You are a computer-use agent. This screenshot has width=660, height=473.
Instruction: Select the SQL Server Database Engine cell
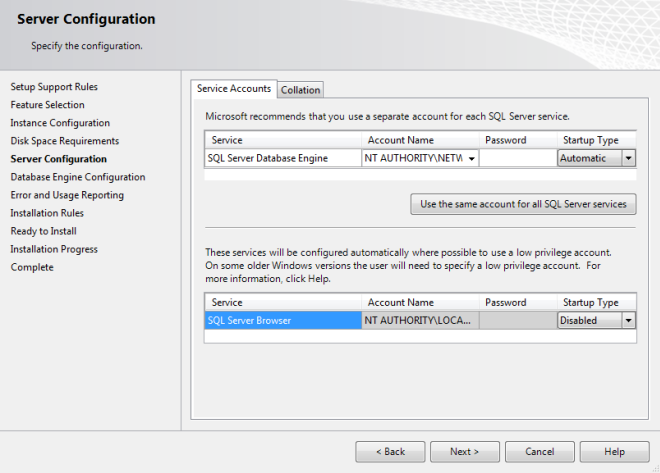coord(283,158)
